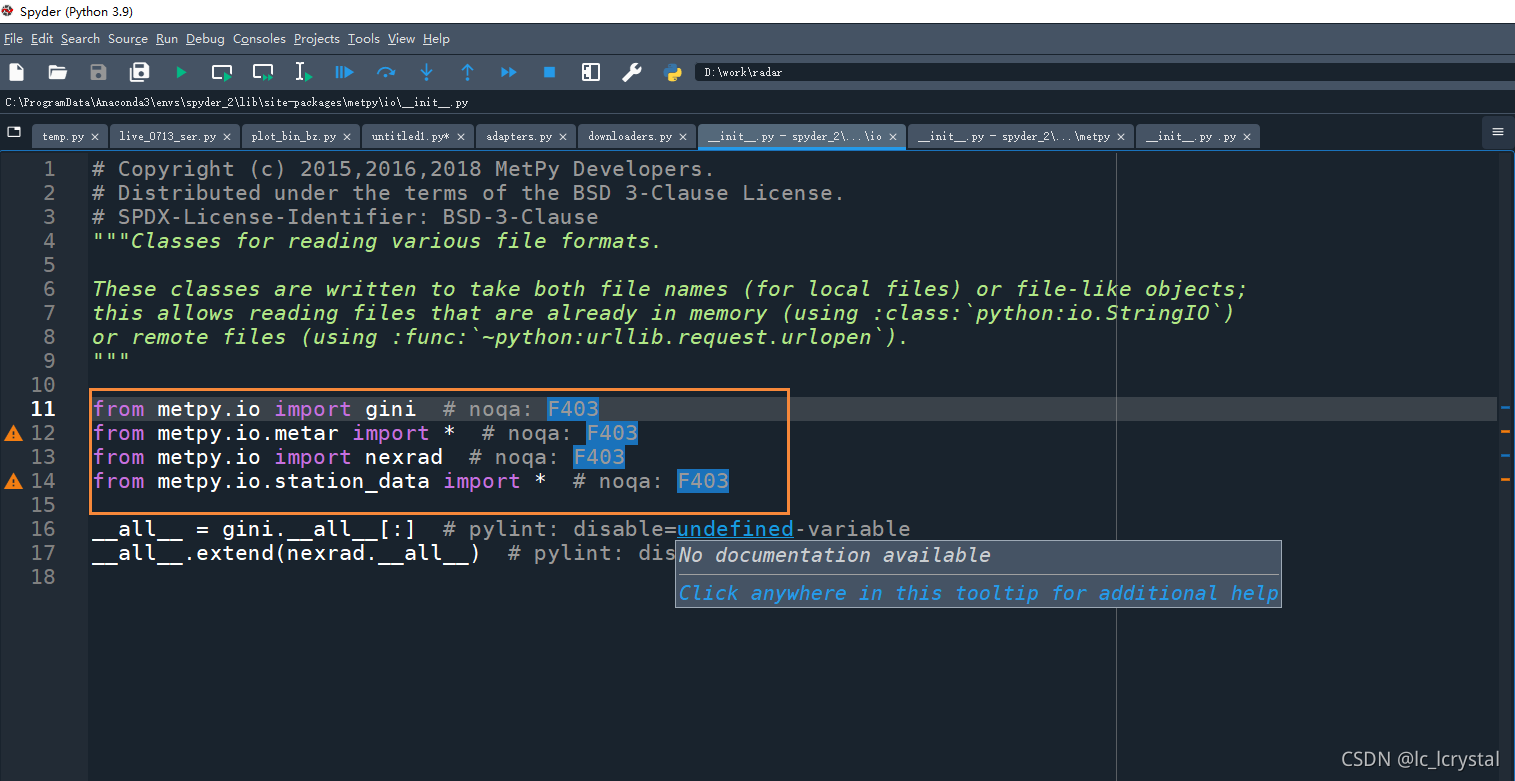Open the File menu
Screen dimensions: 1515x781
pyautogui.click(x=13, y=39)
